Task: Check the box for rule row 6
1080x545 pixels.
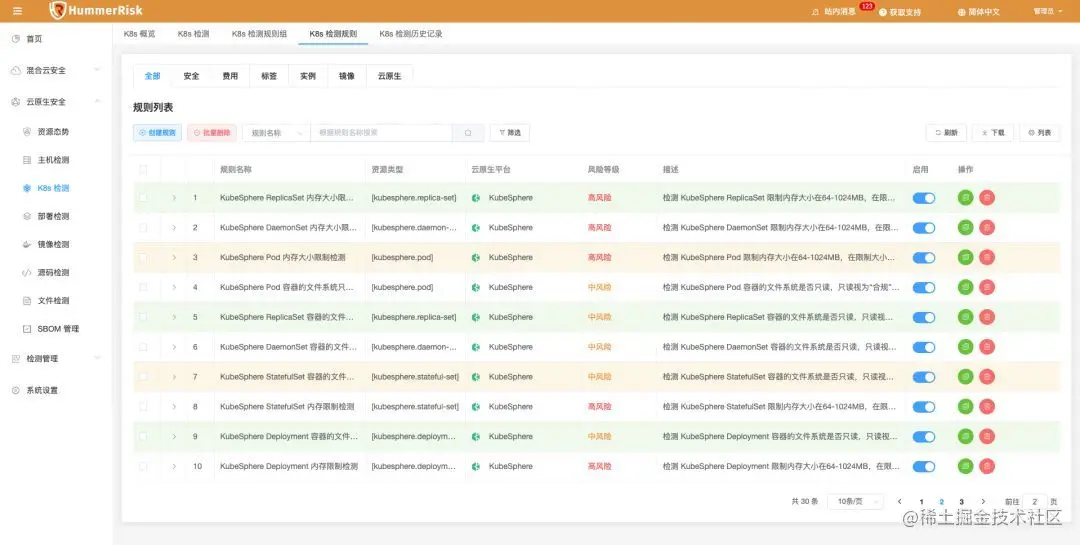Action: 143,347
